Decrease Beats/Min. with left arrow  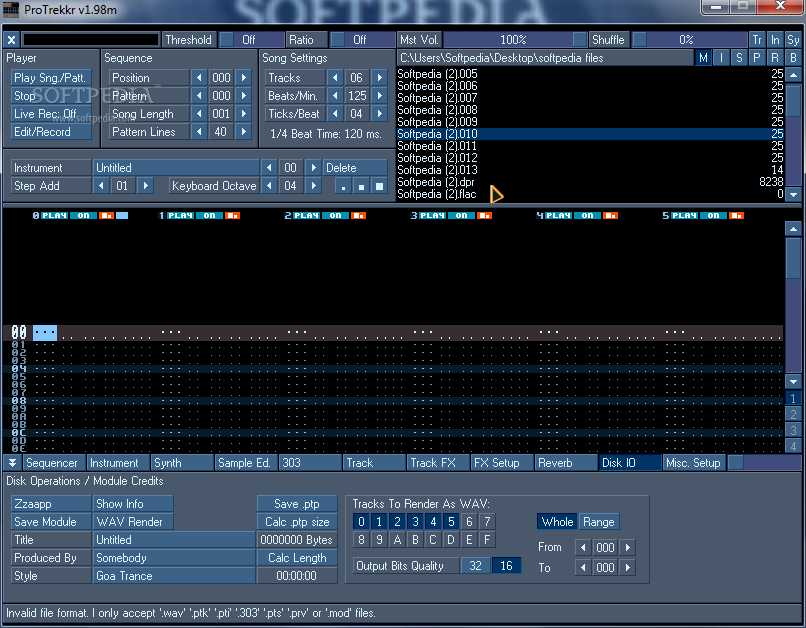pos(335,96)
